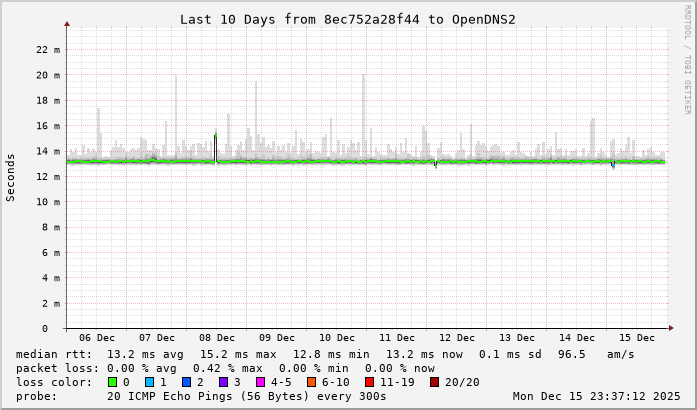This screenshot has width=697, height=410.
Task: Click the 12 Dec date label
Action: [457, 338]
